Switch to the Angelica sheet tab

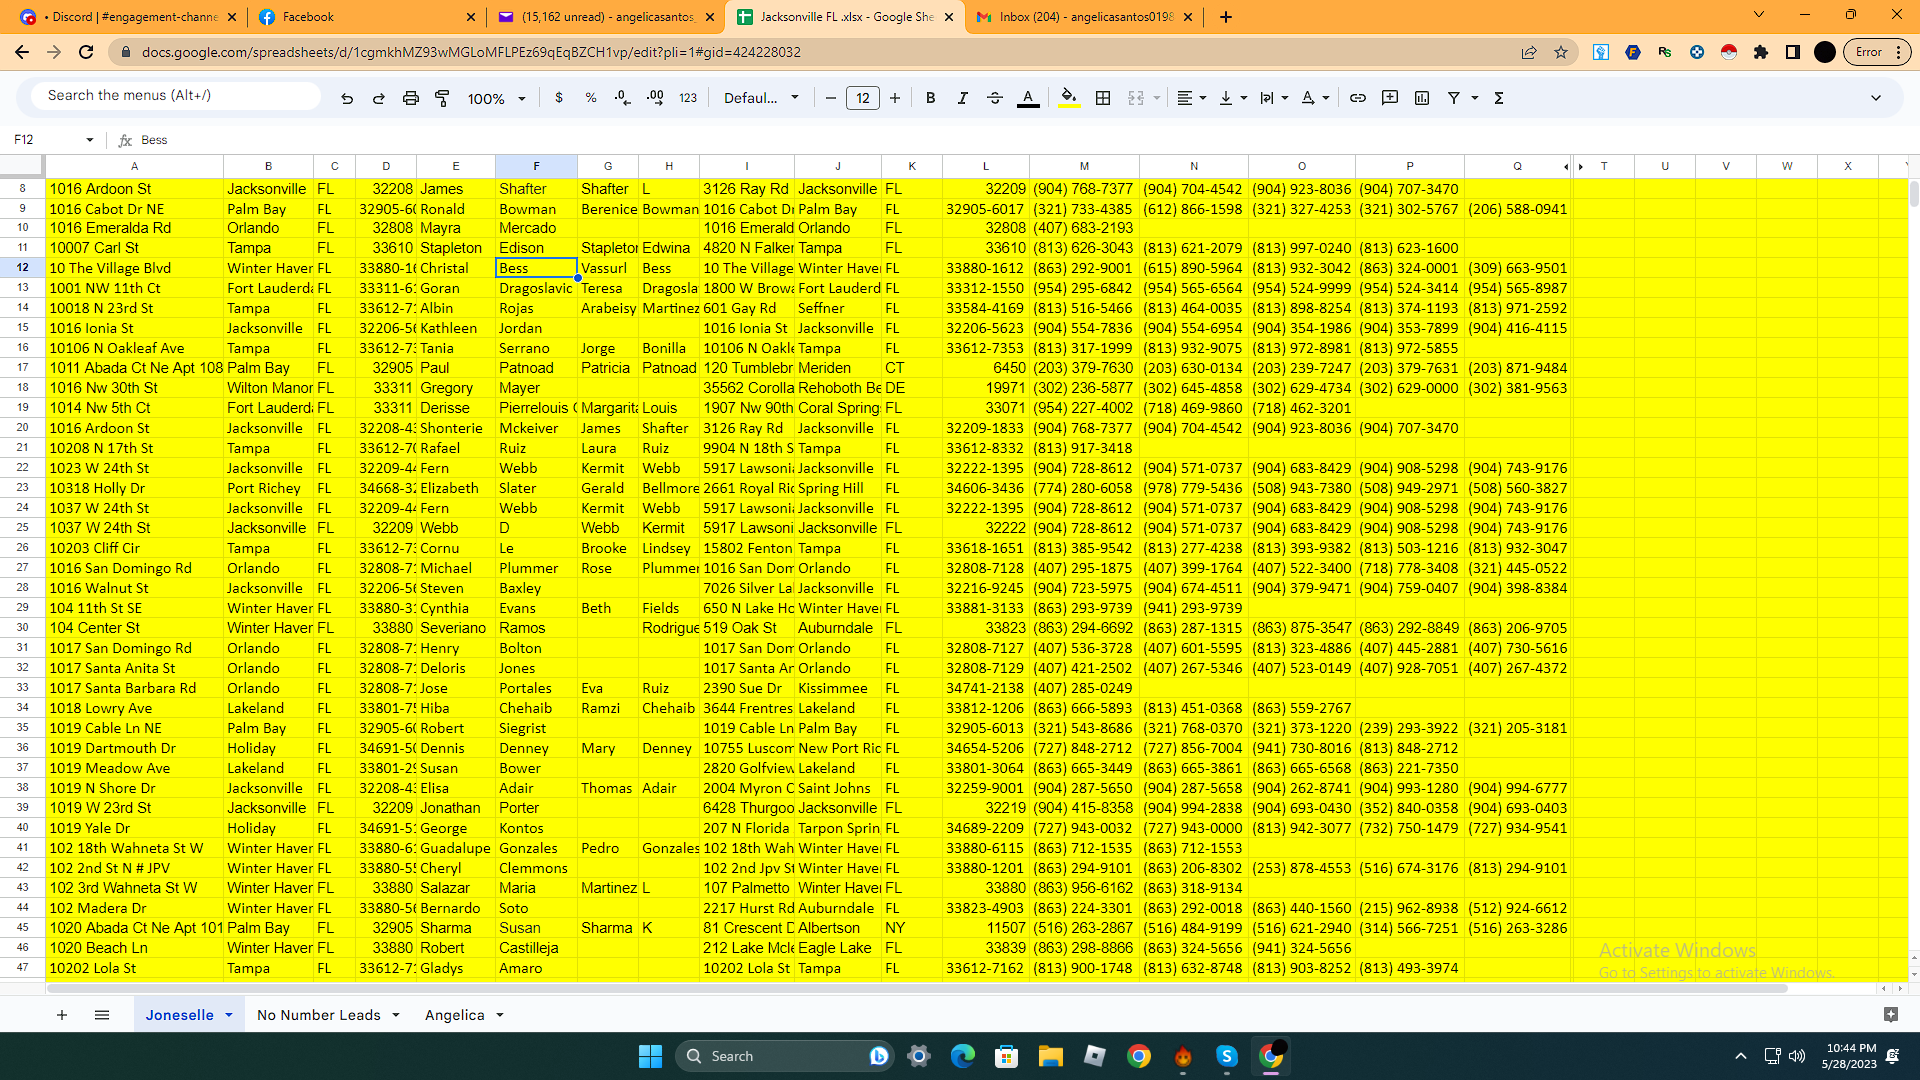pyautogui.click(x=454, y=1015)
